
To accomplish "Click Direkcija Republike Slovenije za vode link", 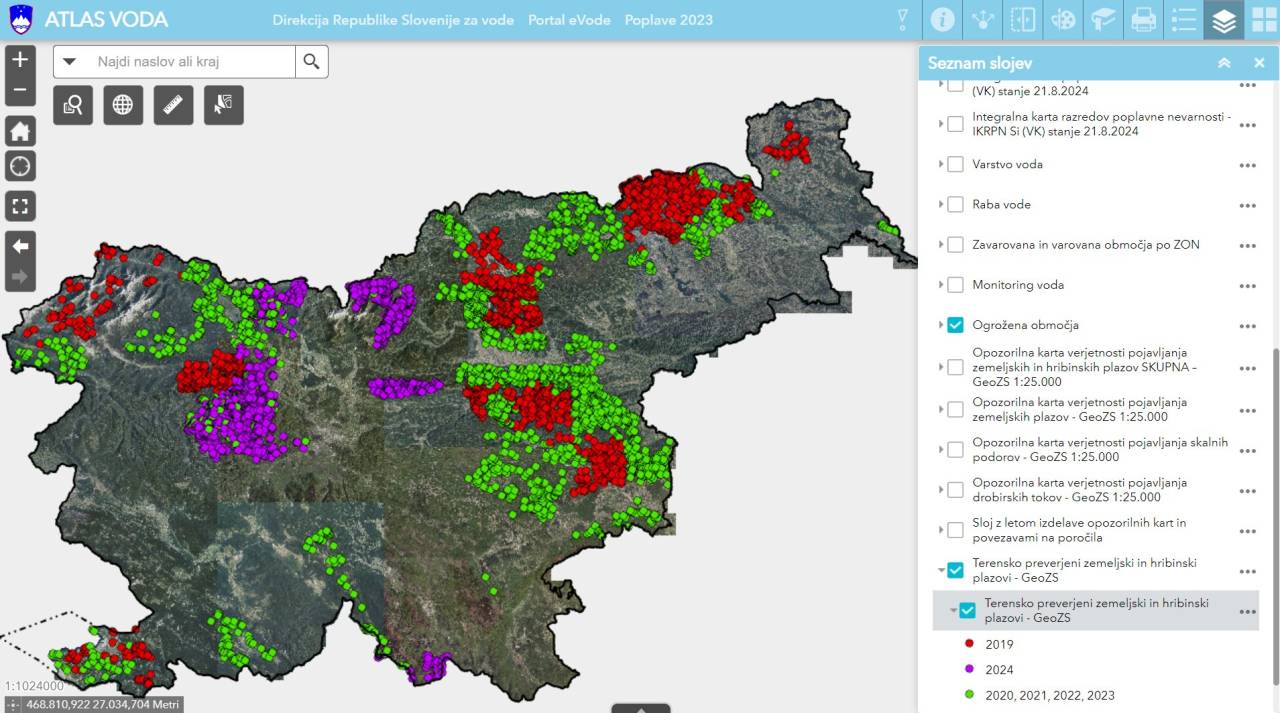I will pyautogui.click(x=393, y=20).
